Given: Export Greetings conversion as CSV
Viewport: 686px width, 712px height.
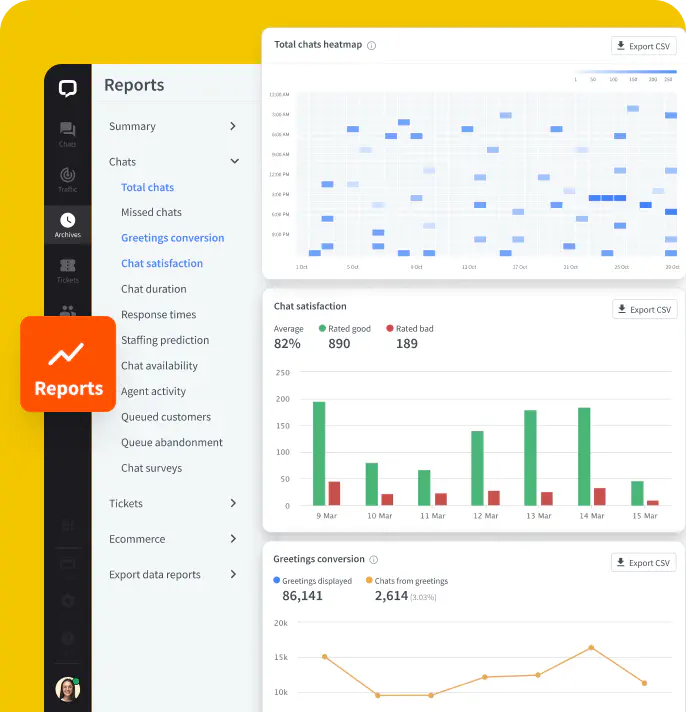Looking at the screenshot, I should 643,563.
